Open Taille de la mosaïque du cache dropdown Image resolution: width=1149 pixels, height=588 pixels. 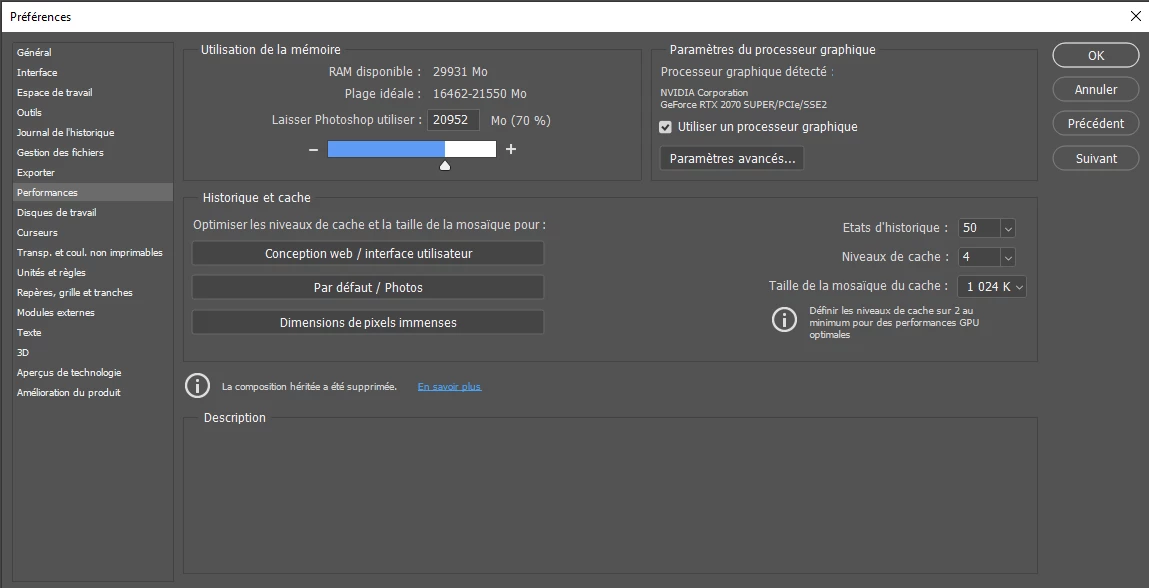pos(992,287)
